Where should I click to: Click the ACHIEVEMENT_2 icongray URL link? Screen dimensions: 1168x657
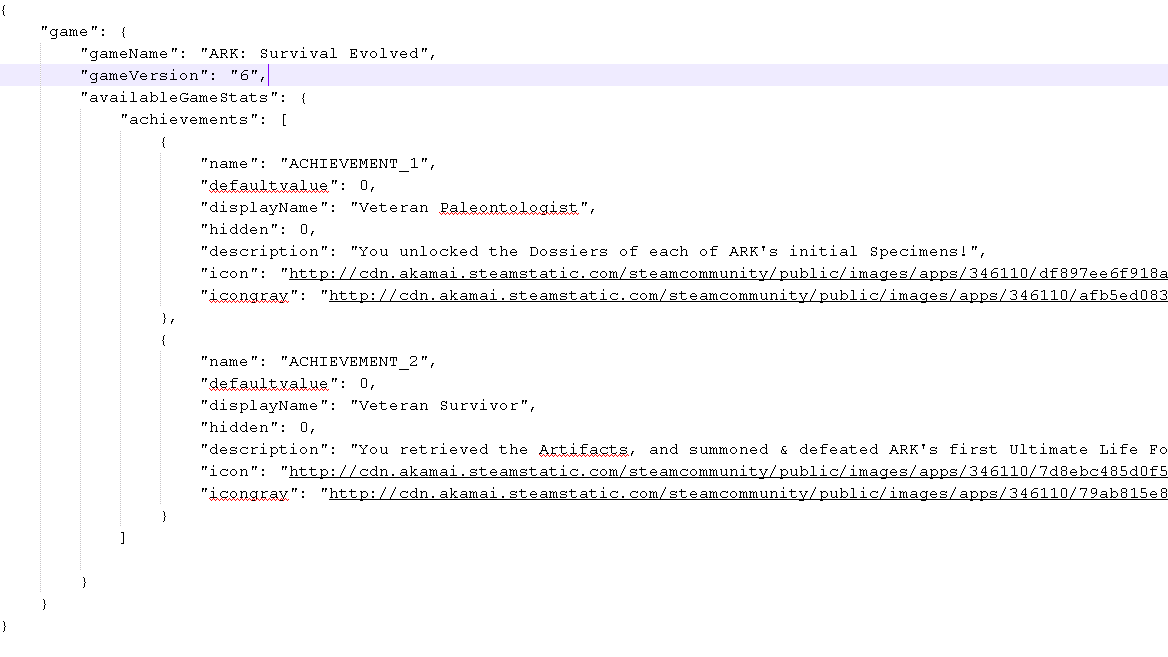click(x=749, y=494)
